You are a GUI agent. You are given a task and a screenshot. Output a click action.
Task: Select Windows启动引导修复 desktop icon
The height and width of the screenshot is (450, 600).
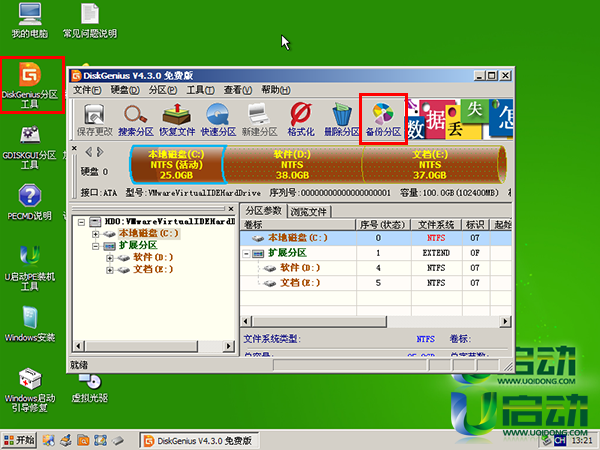click(x=30, y=390)
